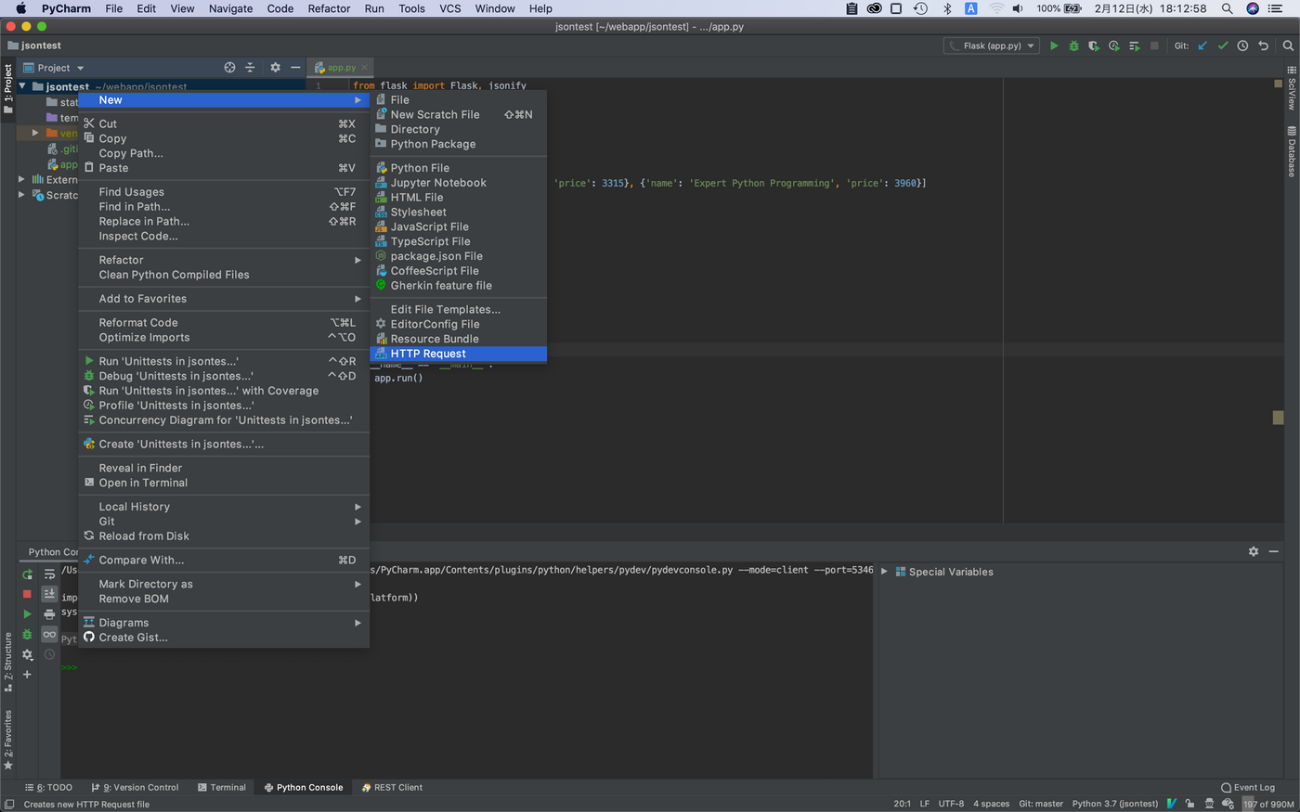Select the app.py editor tab
Viewport: 1300px width, 812px height.
point(340,67)
